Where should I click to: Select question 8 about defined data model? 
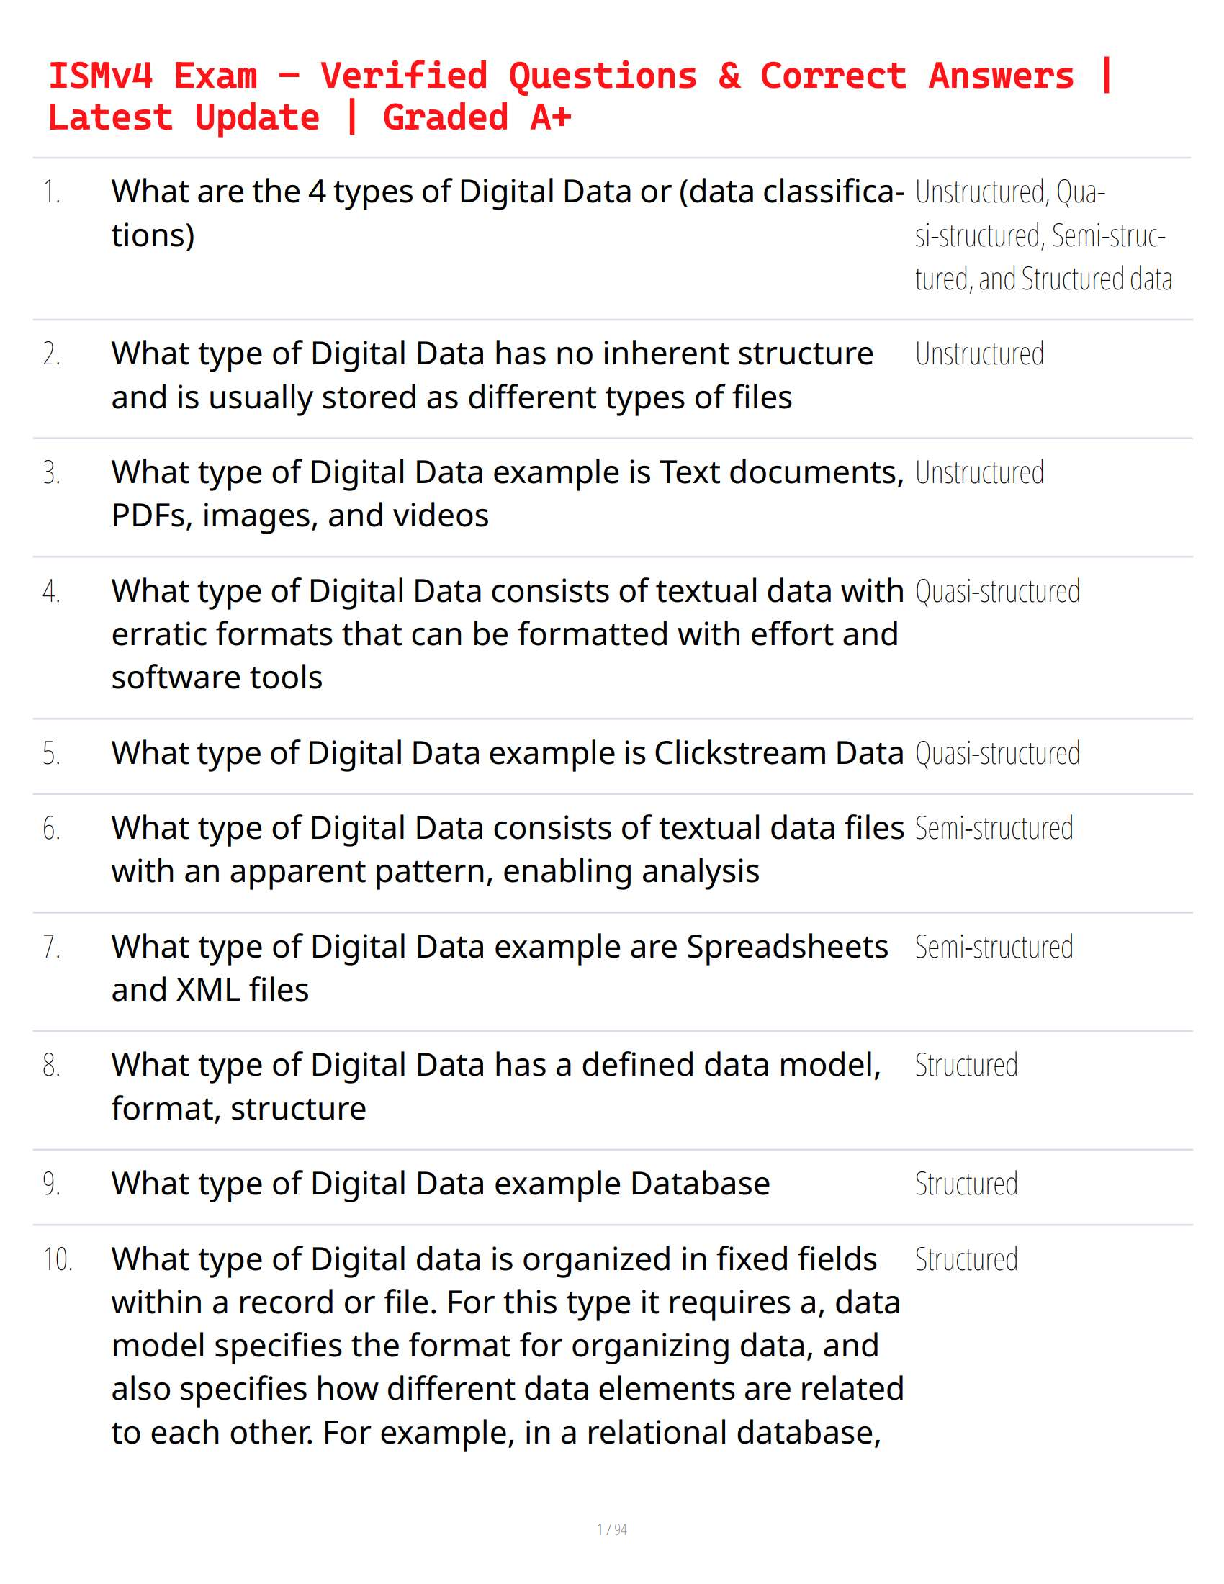(496, 1087)
